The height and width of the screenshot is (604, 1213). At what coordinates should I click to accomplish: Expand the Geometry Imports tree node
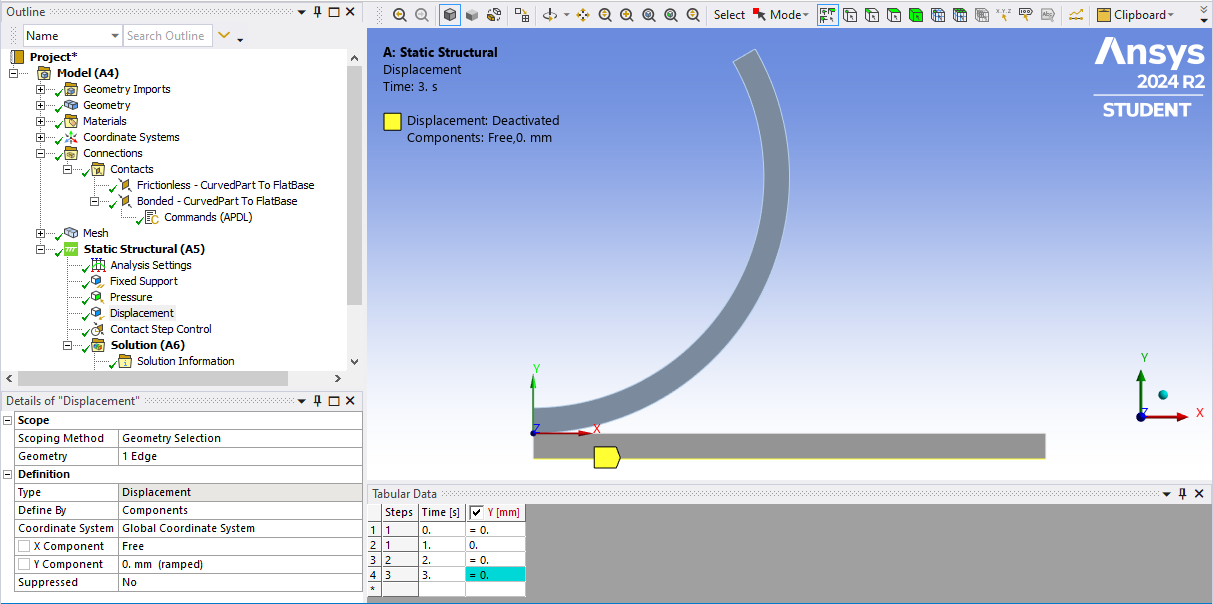point(41,89)
